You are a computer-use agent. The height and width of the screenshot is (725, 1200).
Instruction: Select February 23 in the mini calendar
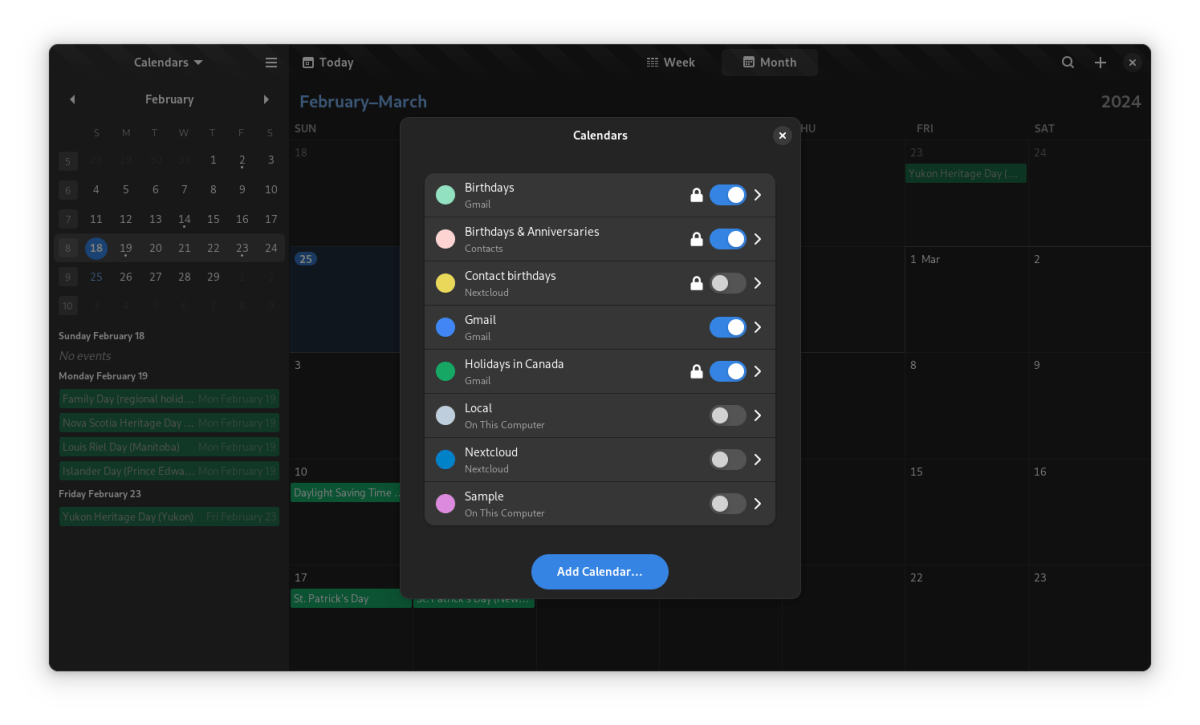click(242, 248)
